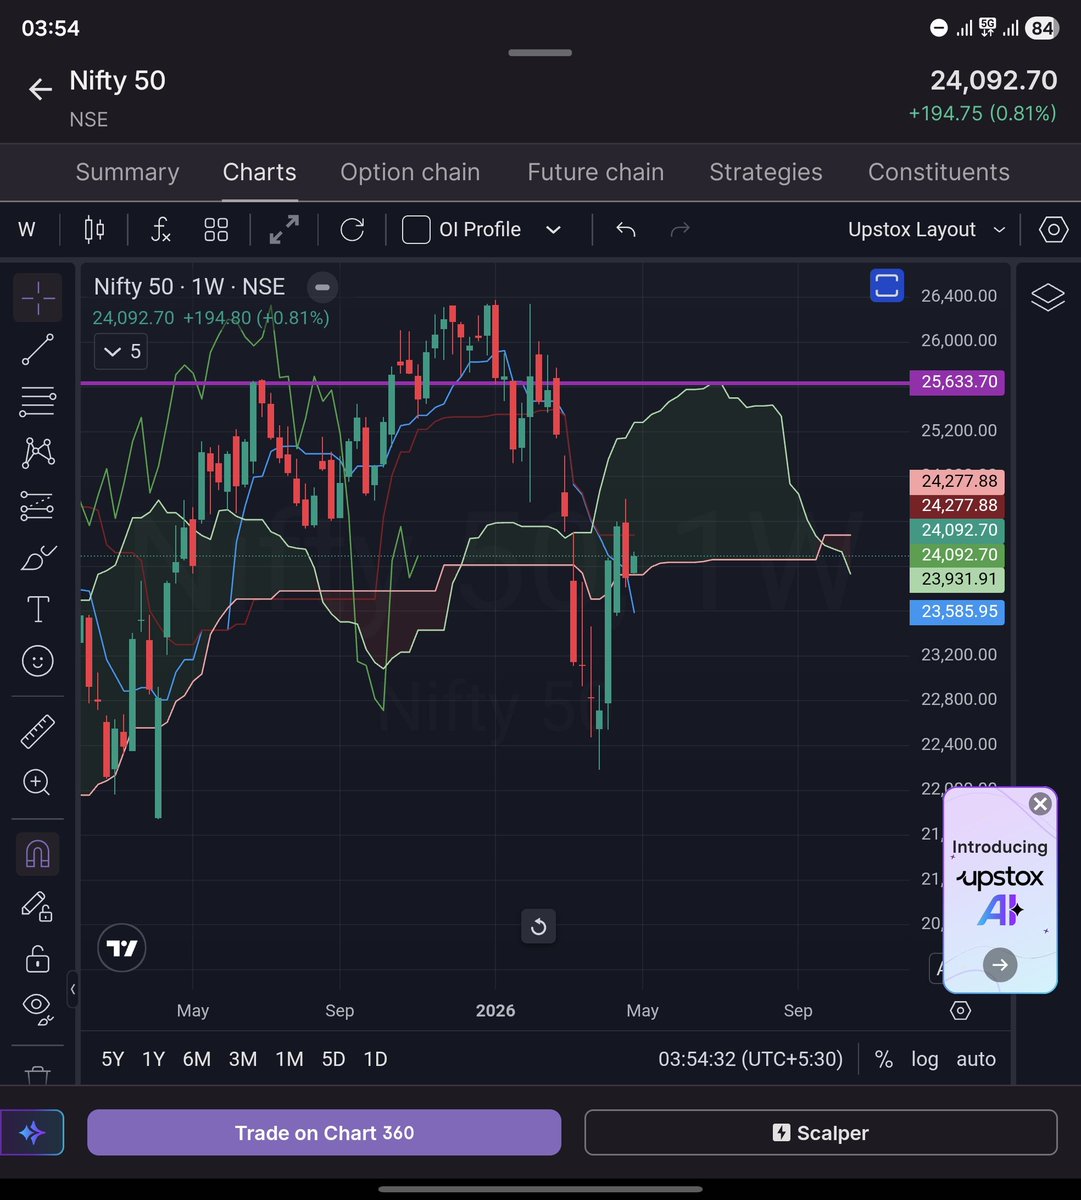
Task: Set range to 1M
Action: [289, 1059]
